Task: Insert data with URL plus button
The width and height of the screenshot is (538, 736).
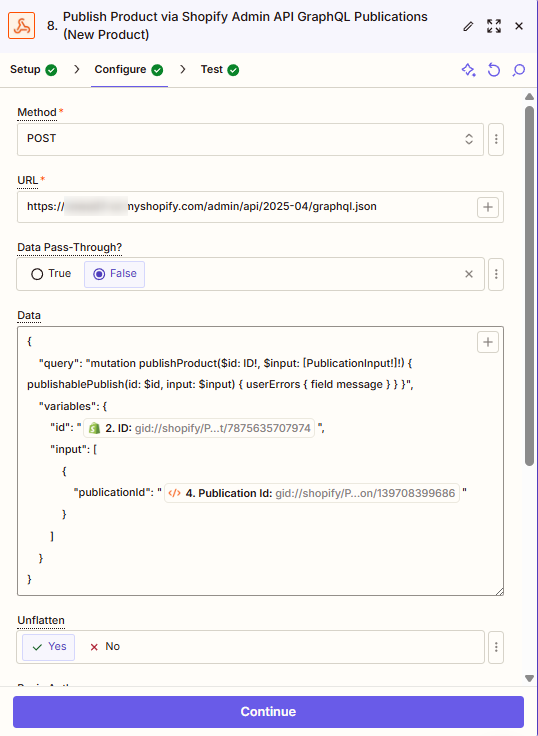Action: (x=488, y=207)
